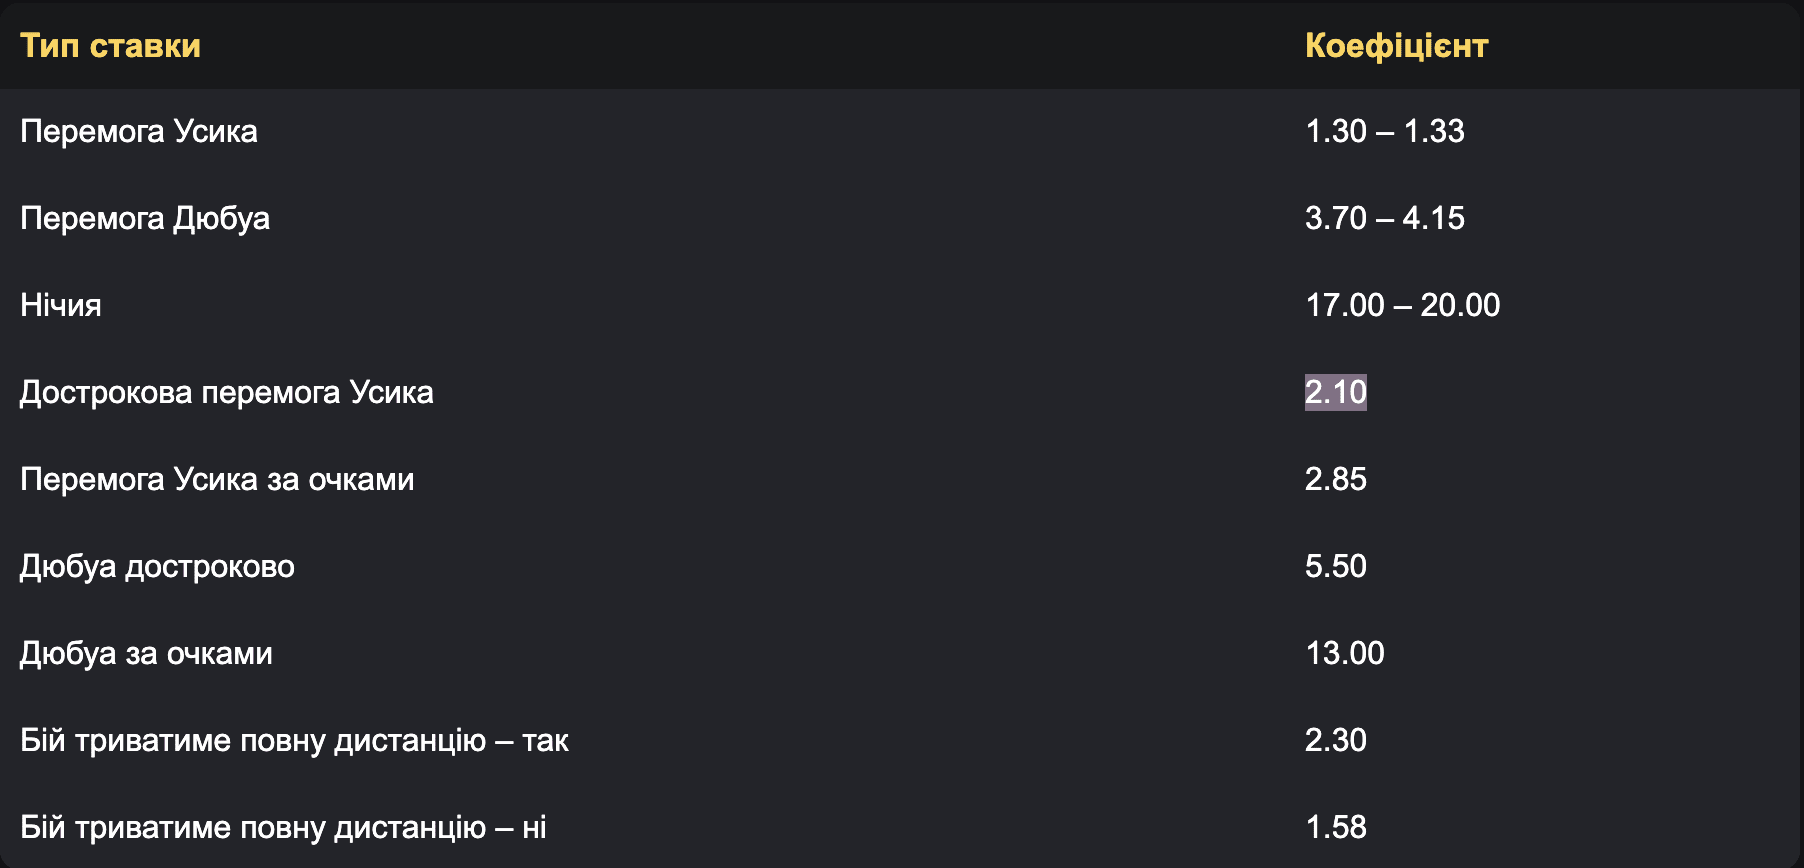This screenshot has width=1804, height=868.
Task: Click the 'Коефіцієнт' column header
Action: 1397,46
